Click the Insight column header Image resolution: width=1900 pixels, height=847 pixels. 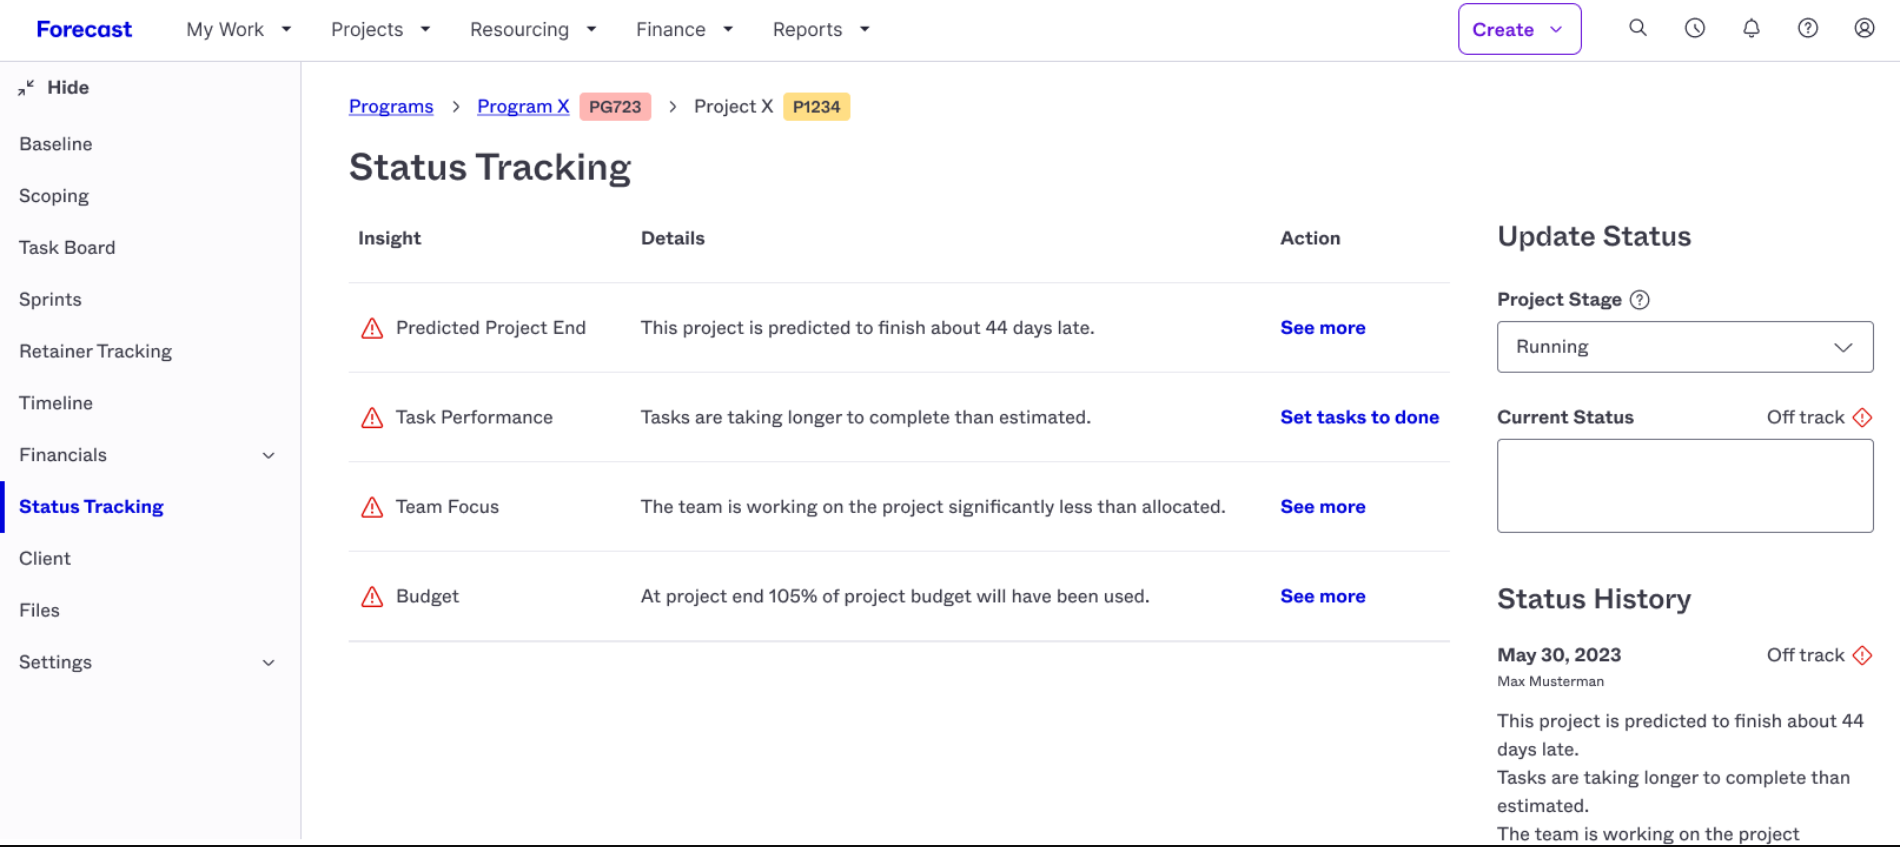pyautogui.click(x=389, y=238)
